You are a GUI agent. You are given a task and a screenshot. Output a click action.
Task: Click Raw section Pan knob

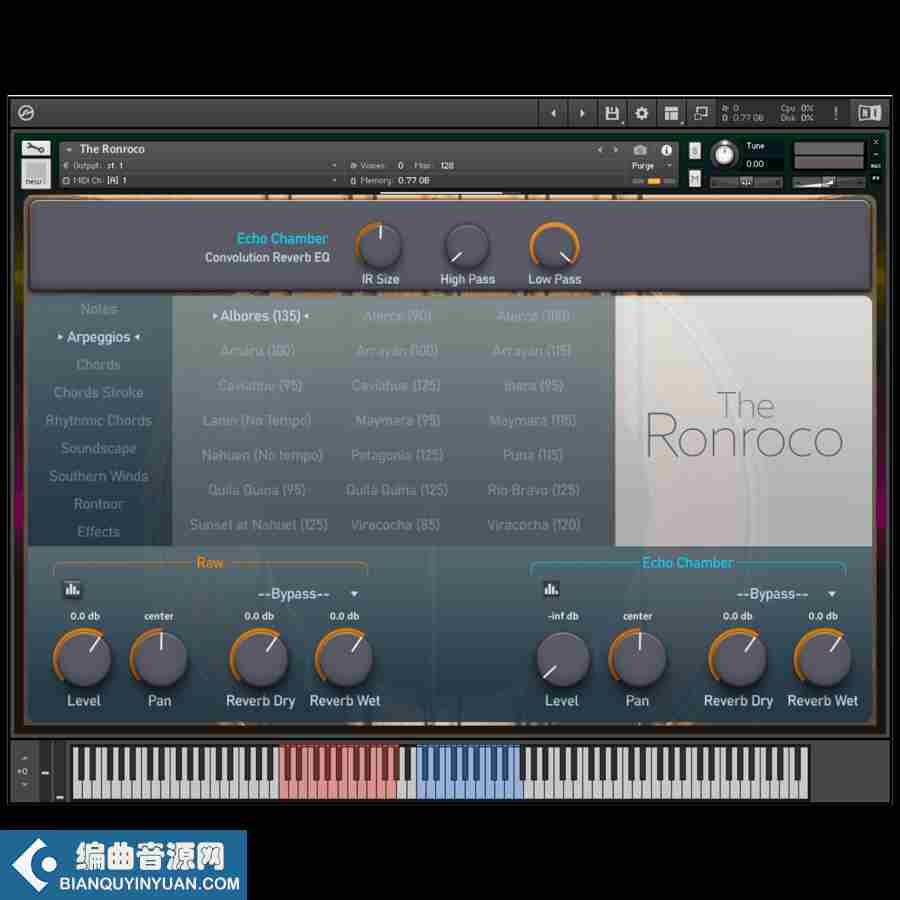click(x=160, y=658)
